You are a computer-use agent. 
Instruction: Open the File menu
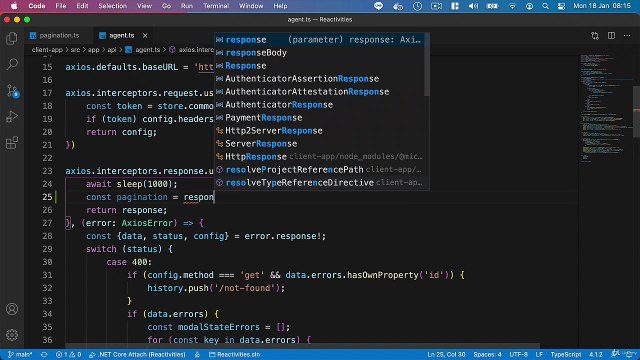click(x=61, y=6)
